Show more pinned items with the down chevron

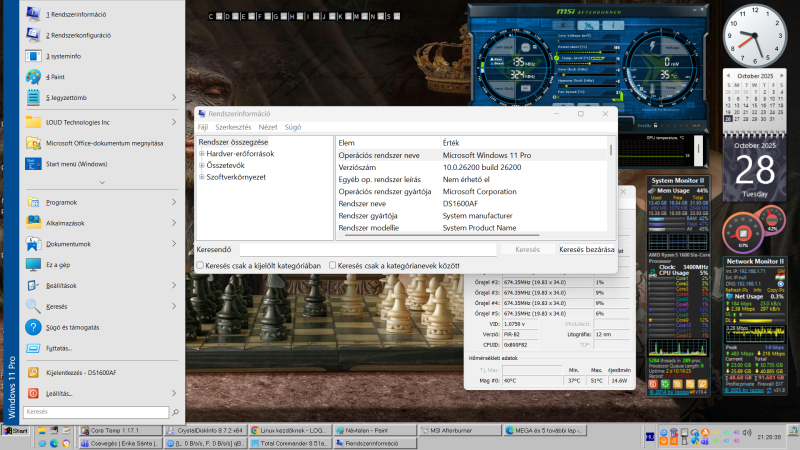[102, 182]
